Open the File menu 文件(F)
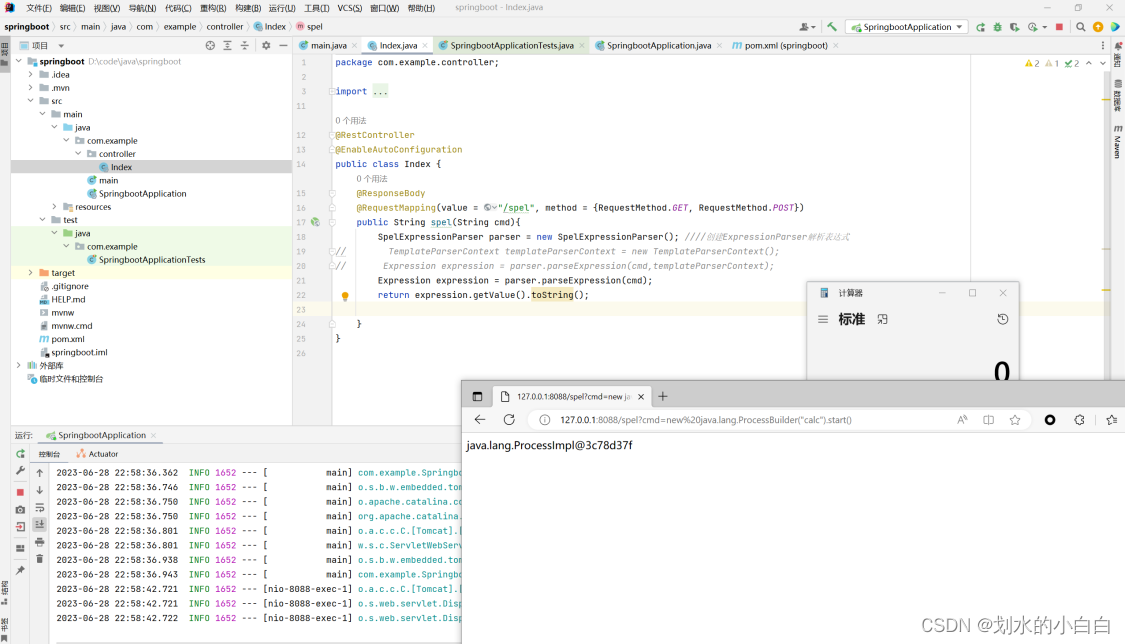The image size is (1125, 644). point(39,8)
